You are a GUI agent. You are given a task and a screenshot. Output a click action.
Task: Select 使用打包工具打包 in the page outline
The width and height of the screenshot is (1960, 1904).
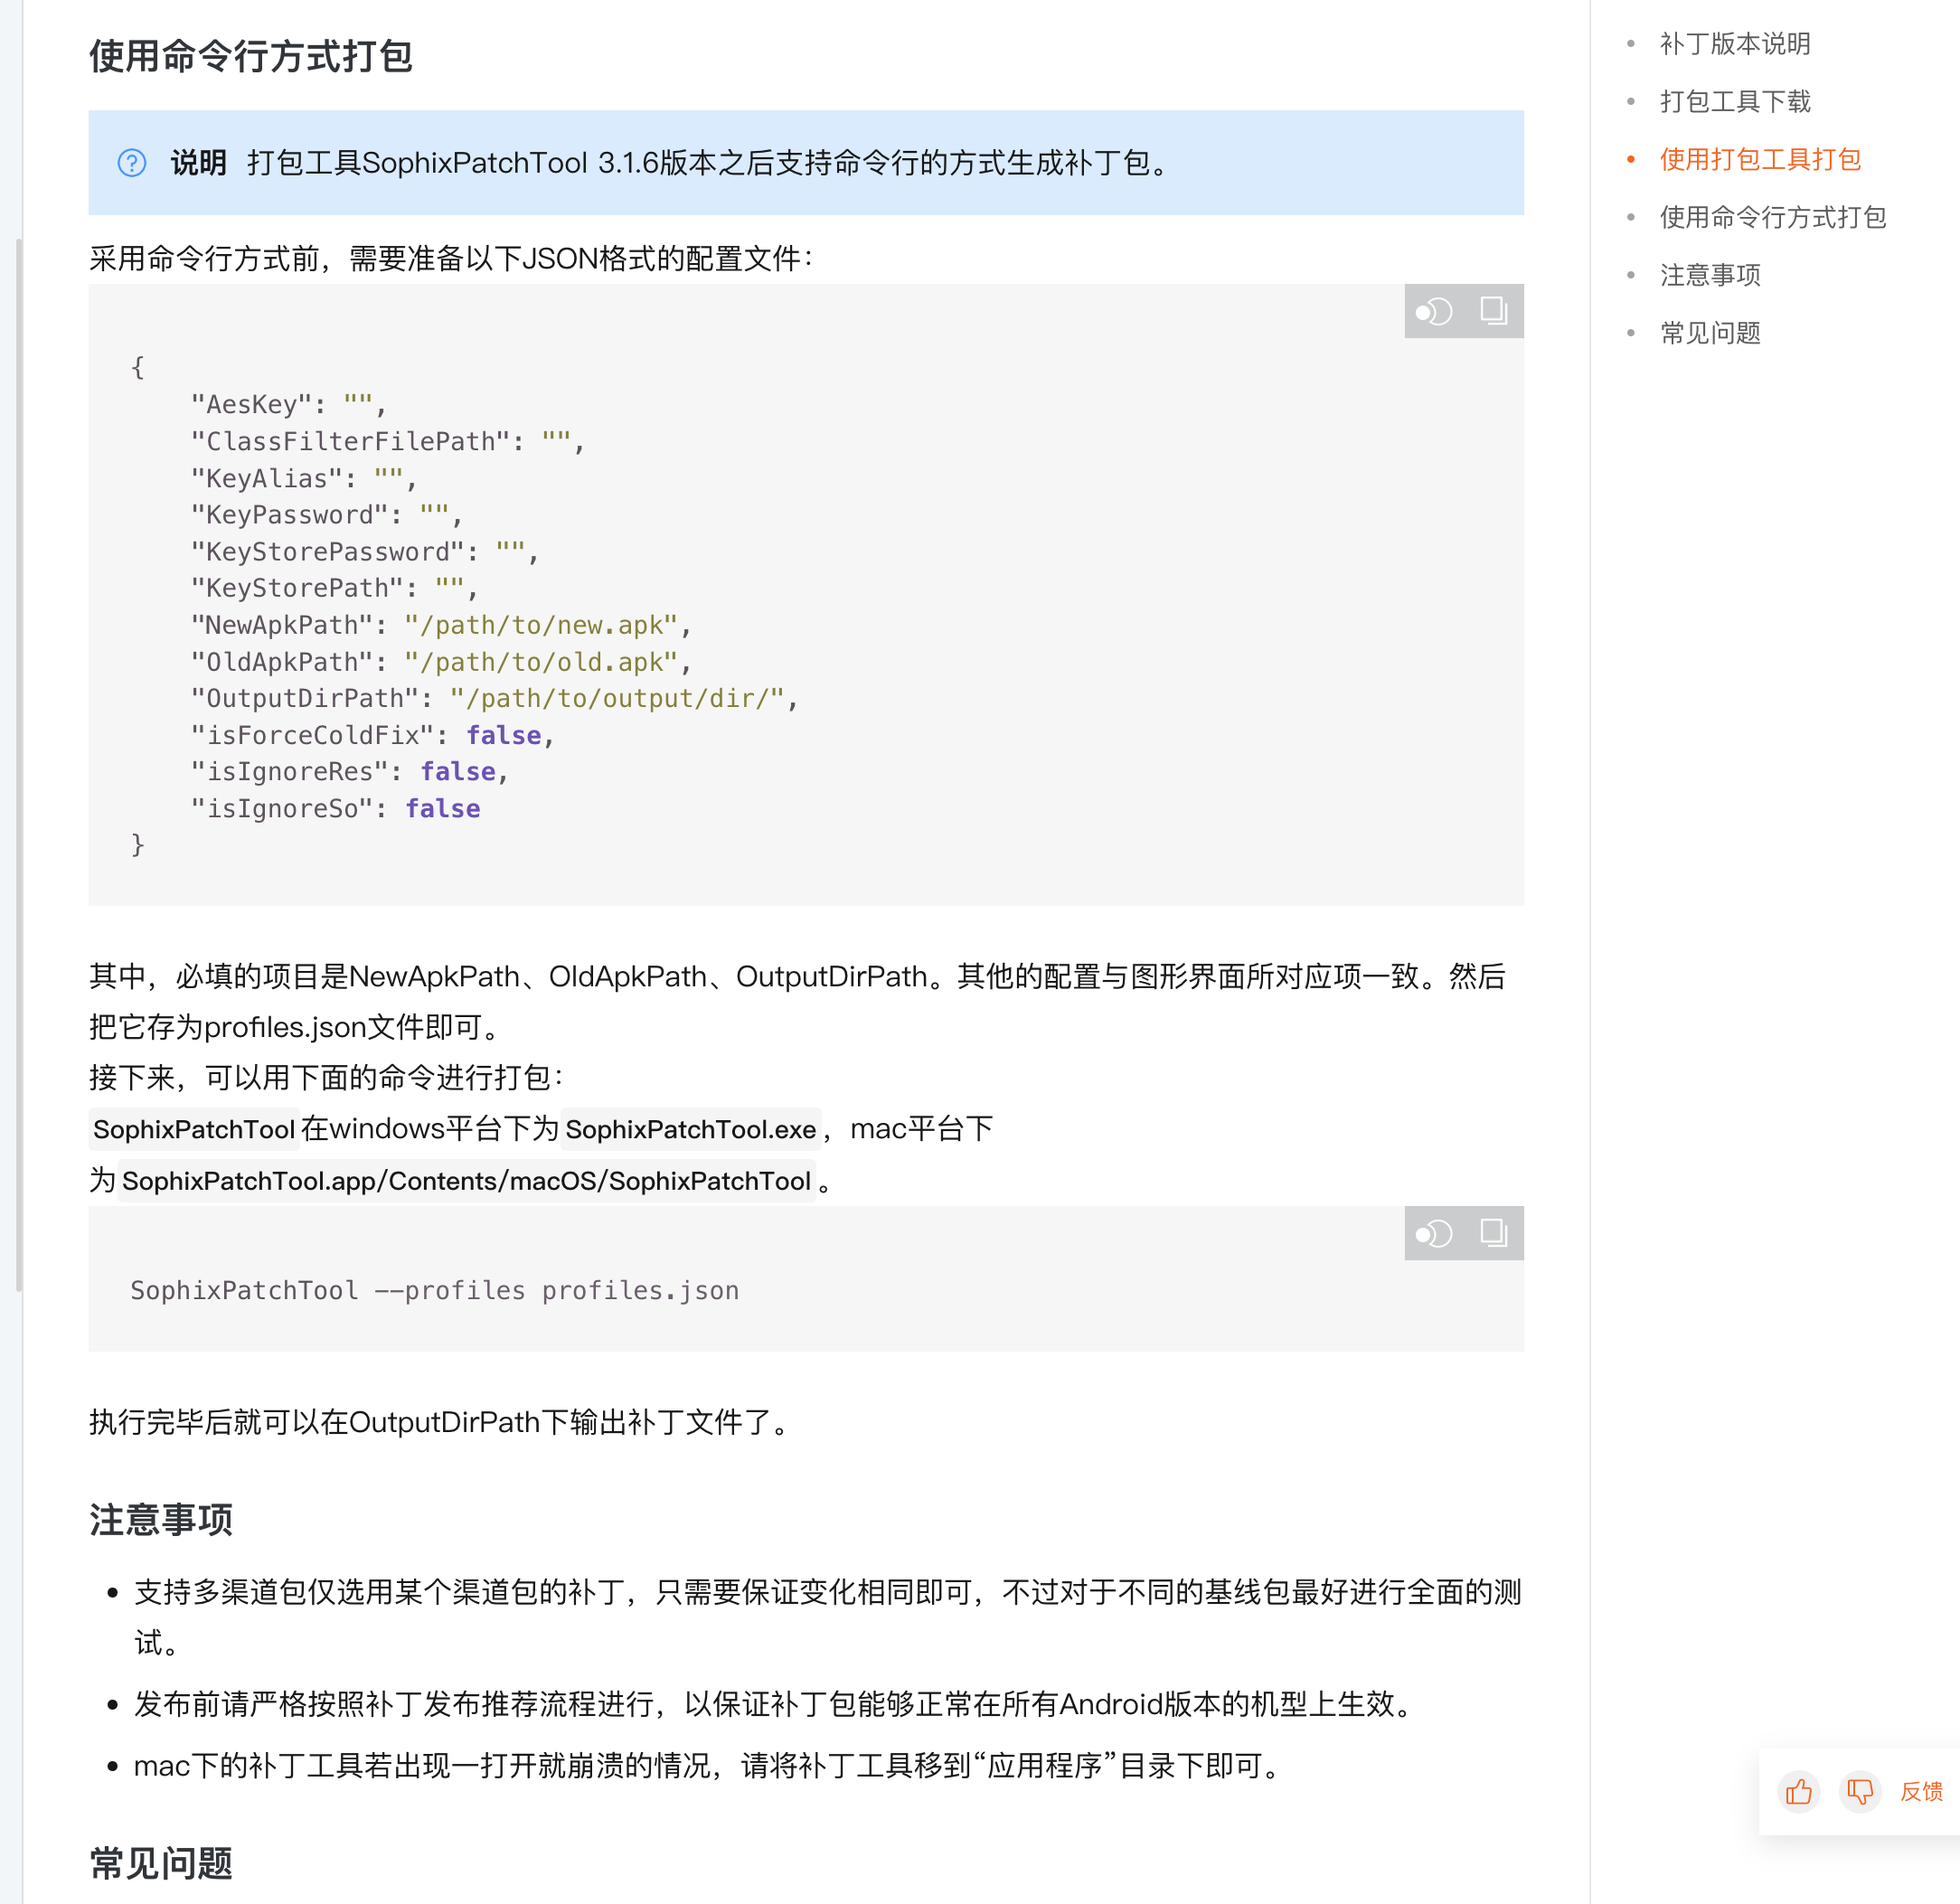[1760, 160]
